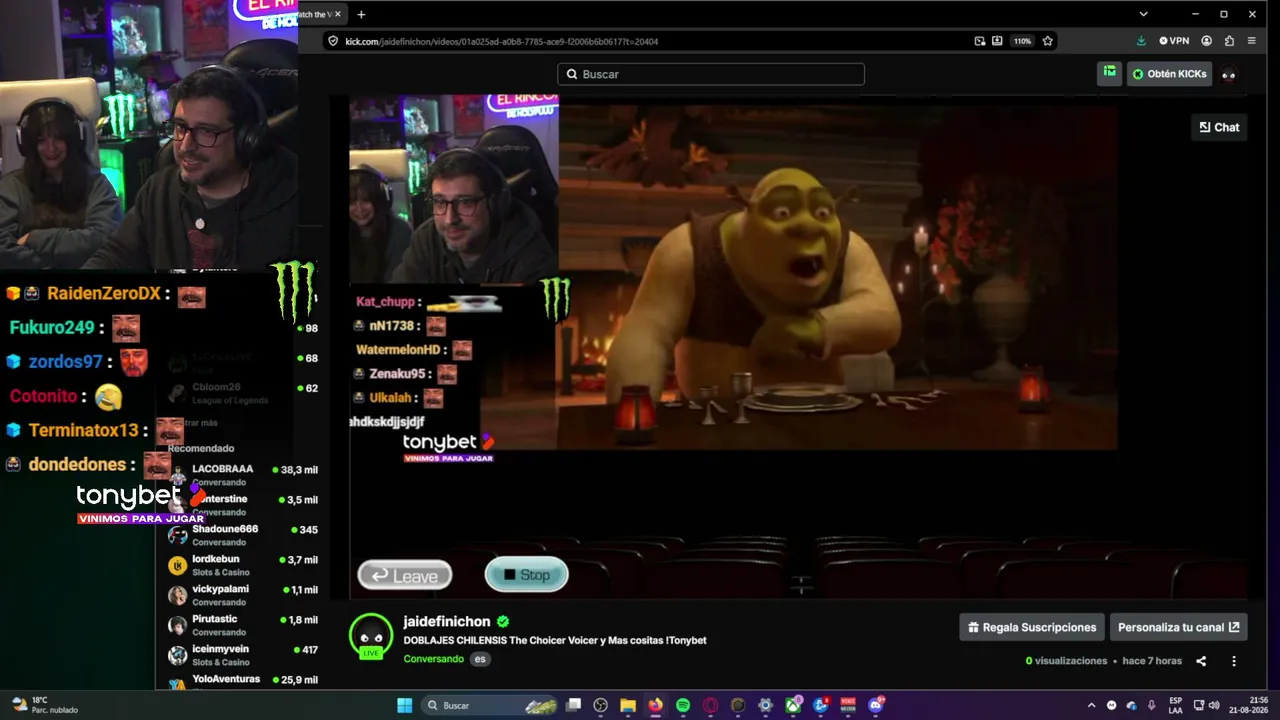Viewport: 1280px width, 720px height.
Task: Click the Obtén KICKs button
Action: pyautogui.click(x=1169, y=74)
